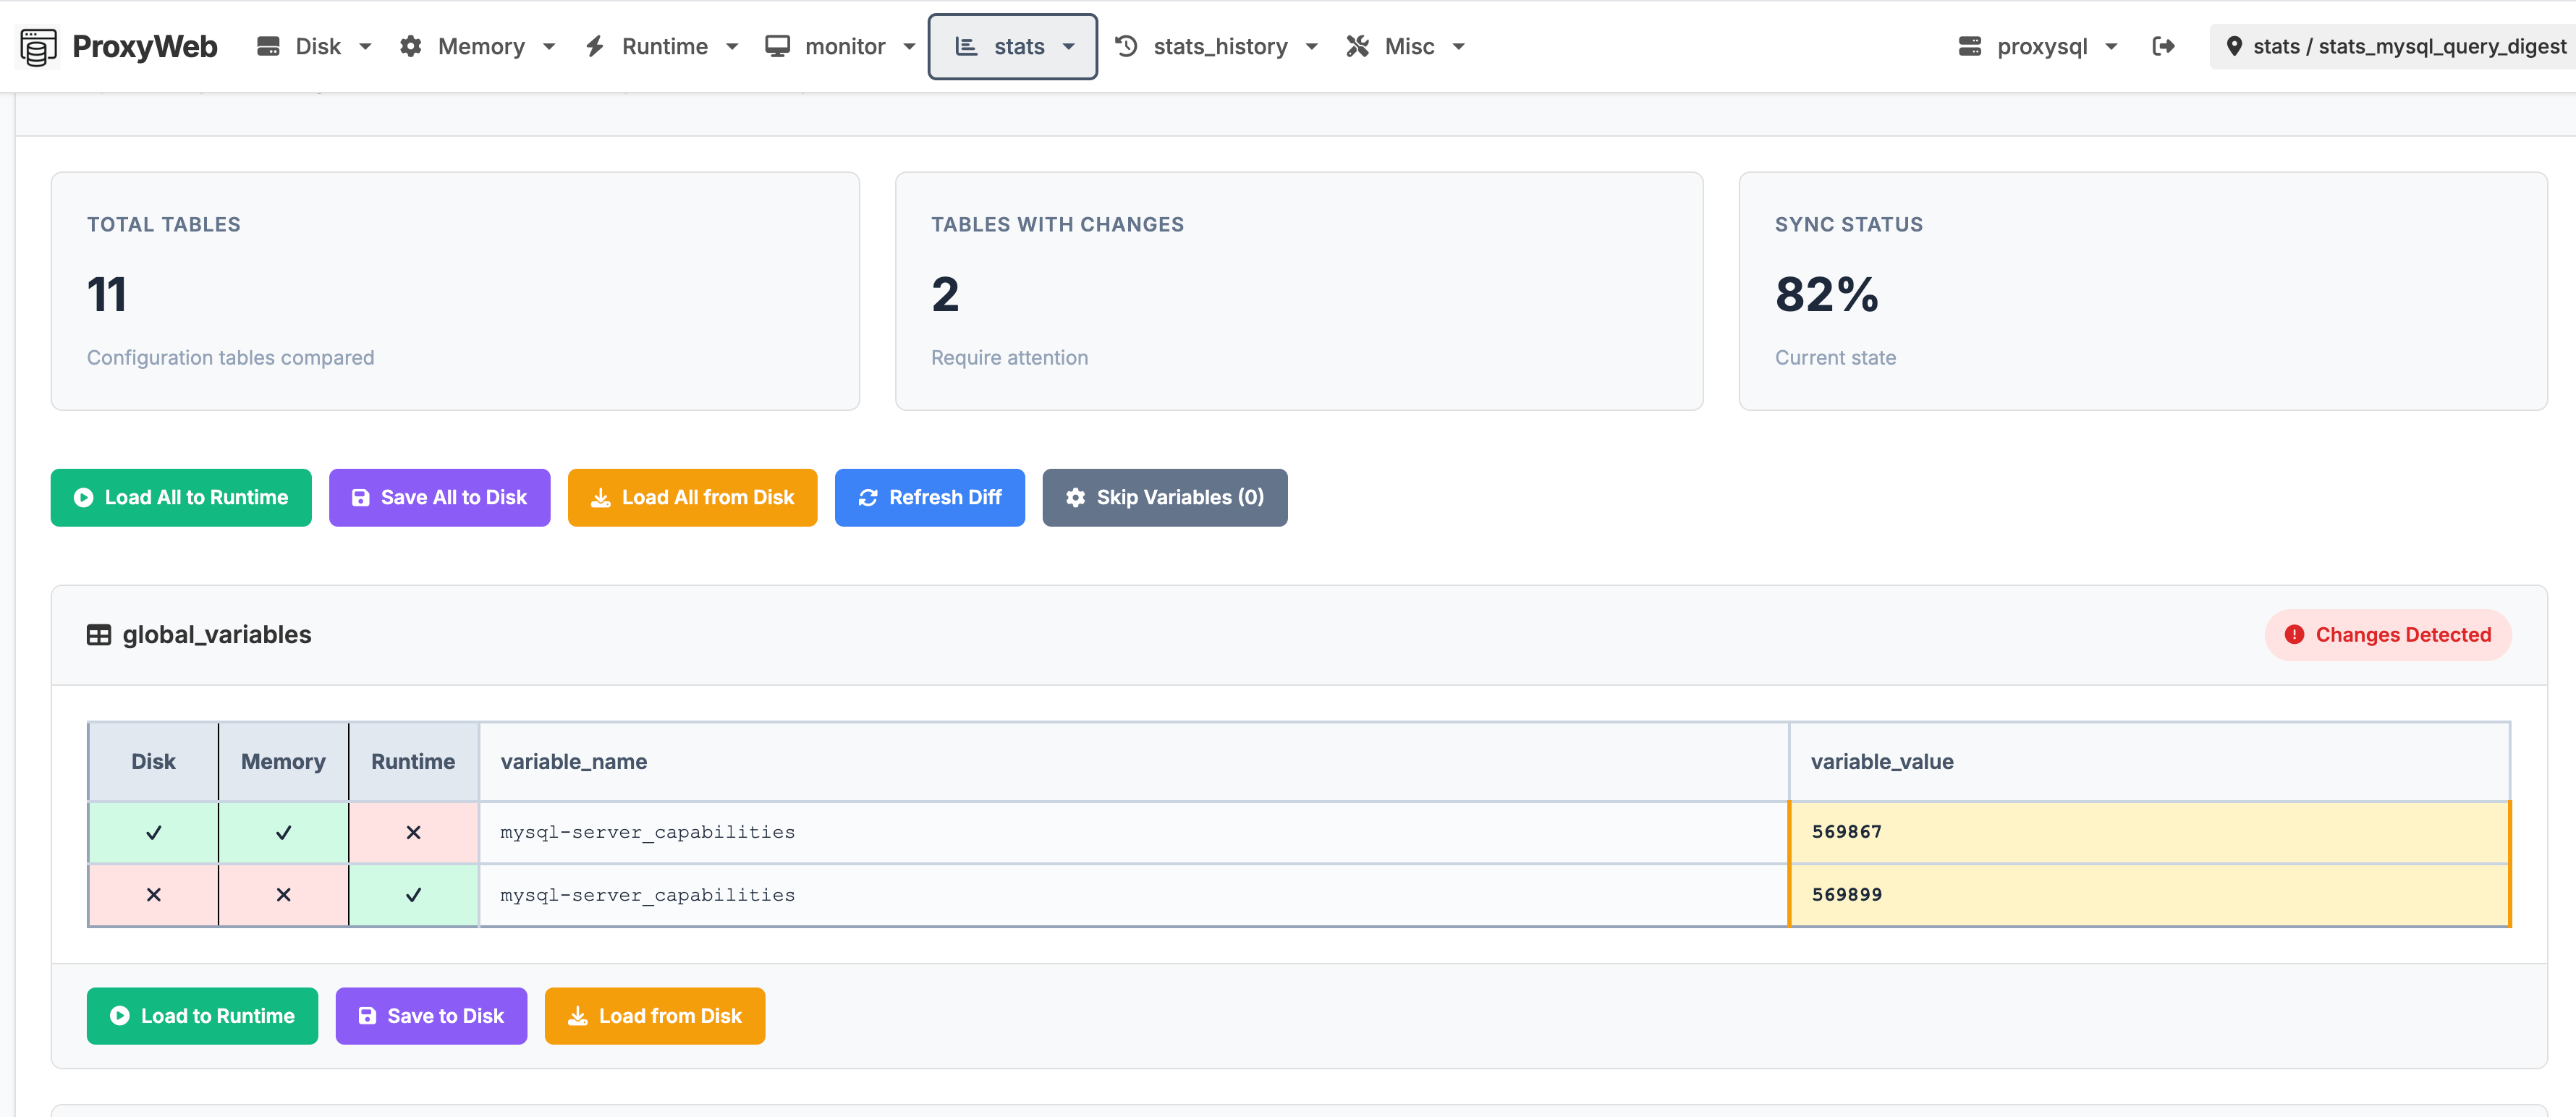Click the global_variables table grid icon
This screenshot has height=1117, width=2576.
(99, 634)
